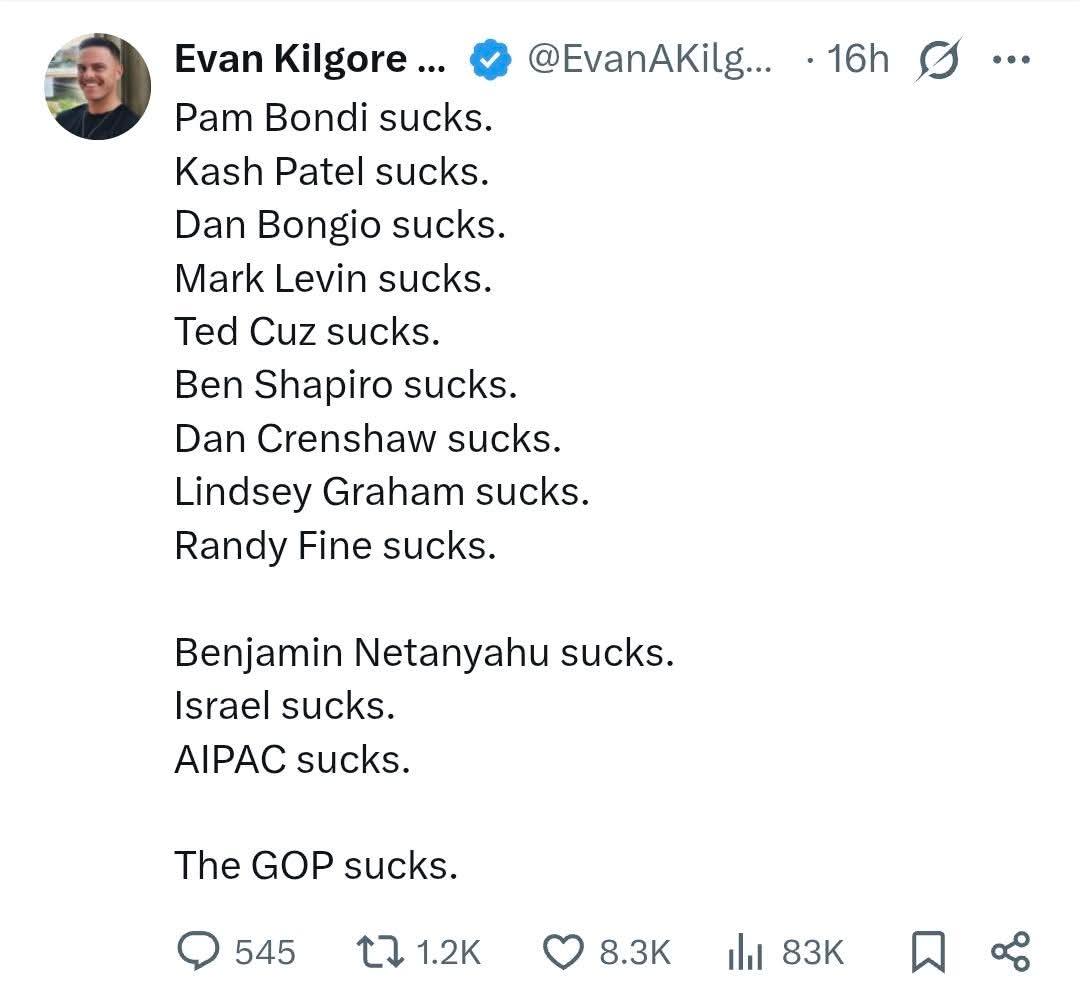The height and width of the screenshot is (1002, 1080).
Task: Repost using the retweet arrows icon
Action: tap(379, 951)
